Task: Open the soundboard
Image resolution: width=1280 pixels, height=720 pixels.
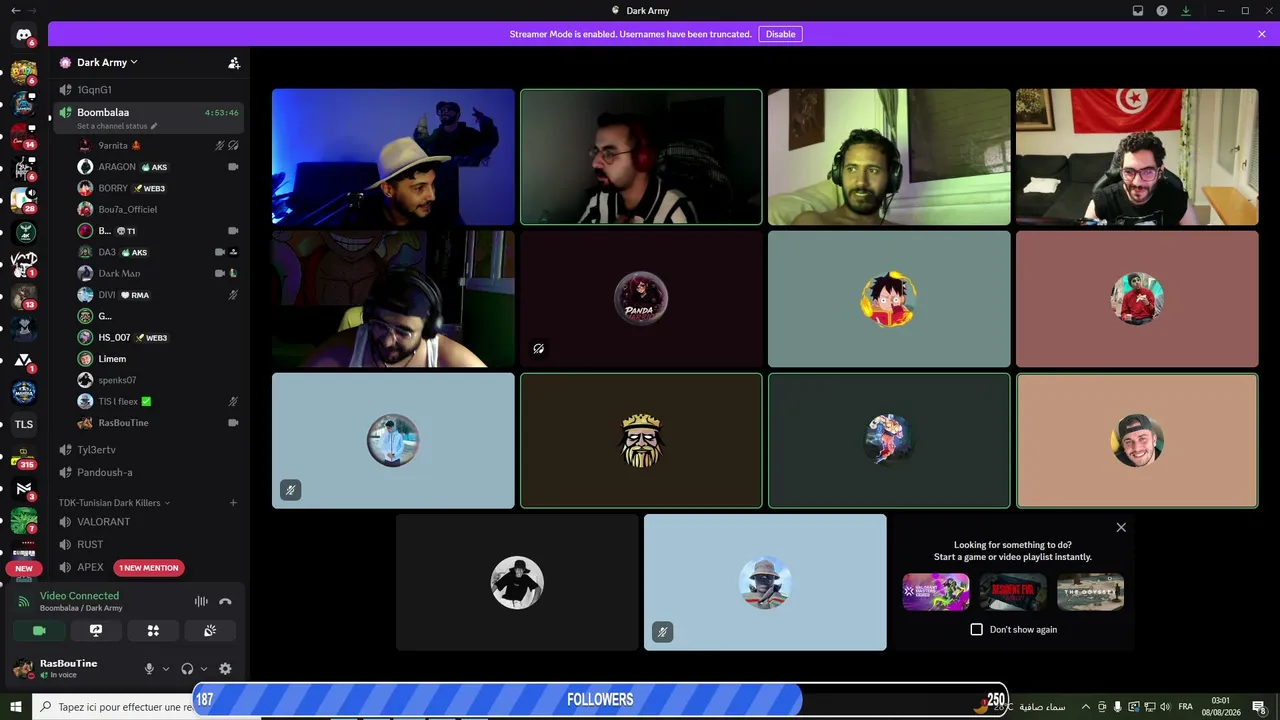Action: tap(210, 631)
